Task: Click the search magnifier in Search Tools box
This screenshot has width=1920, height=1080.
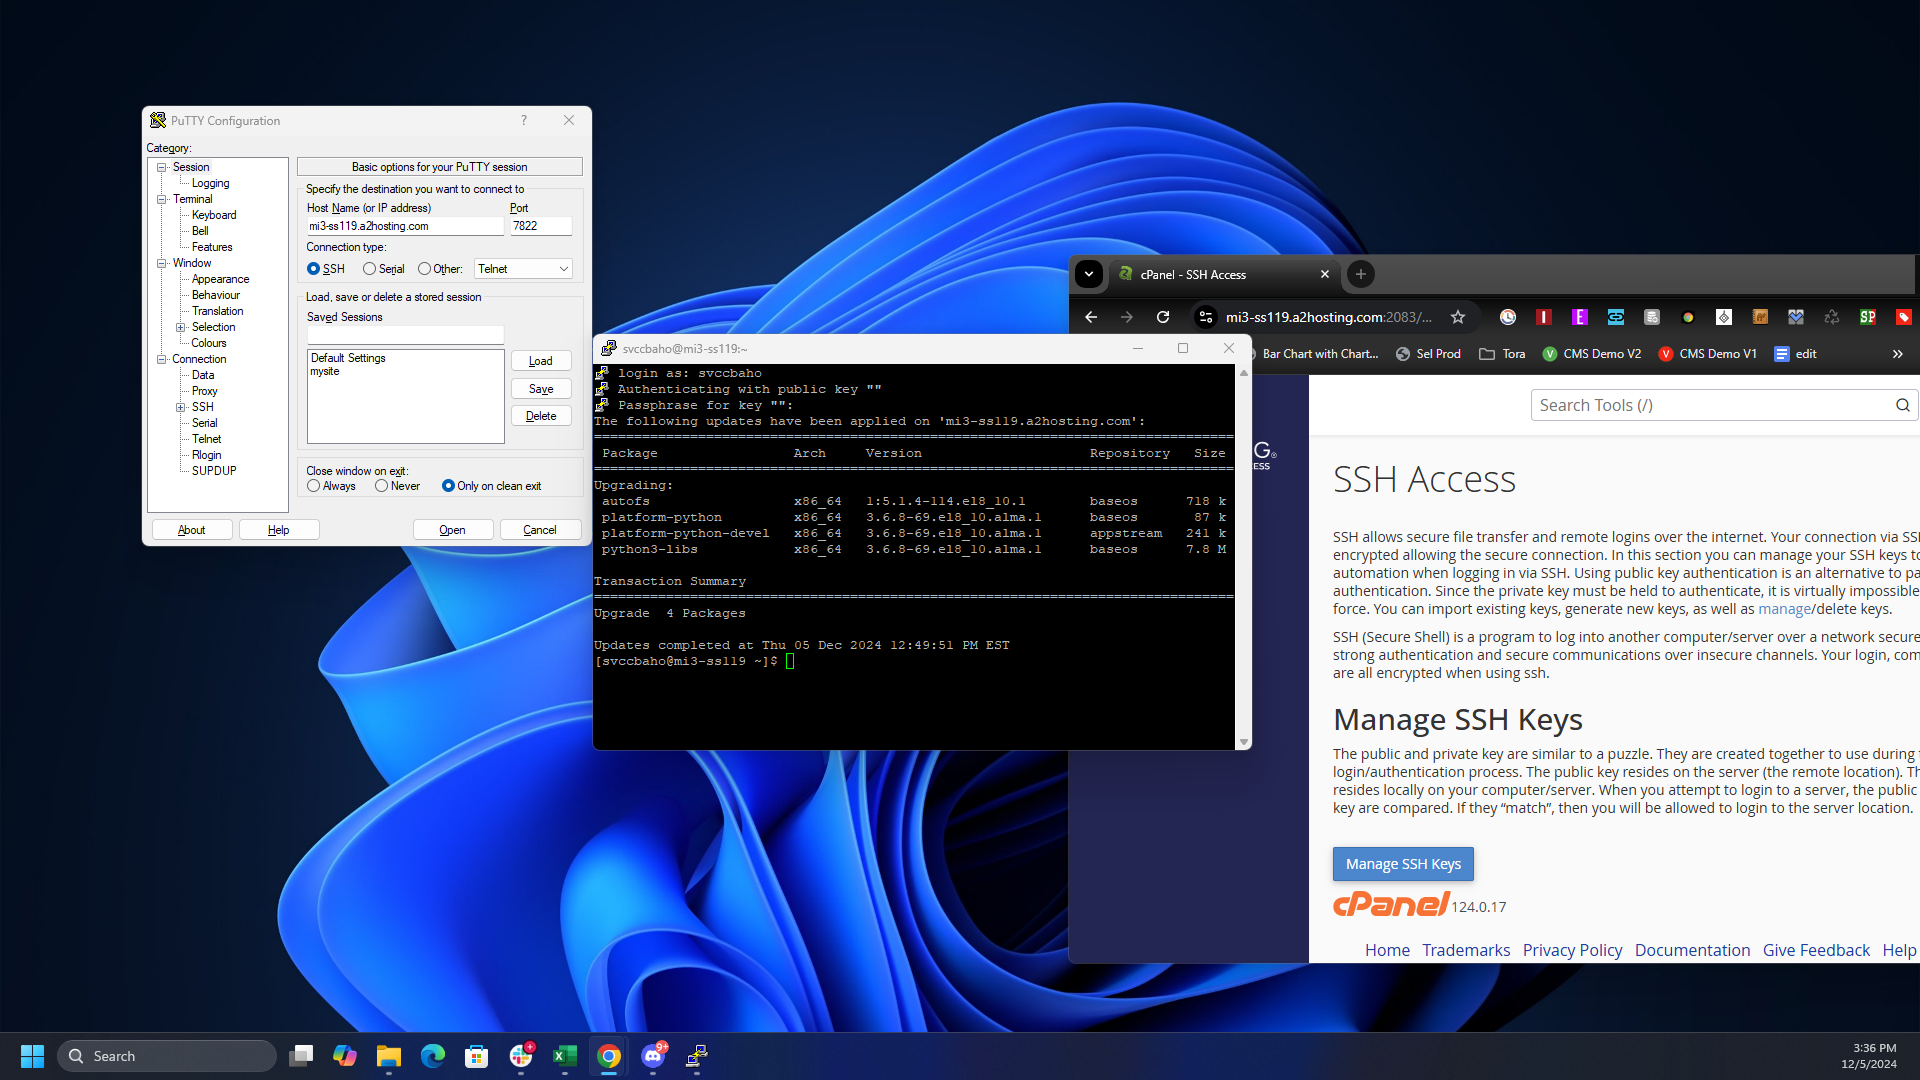Action: (x=1903, y=405)
